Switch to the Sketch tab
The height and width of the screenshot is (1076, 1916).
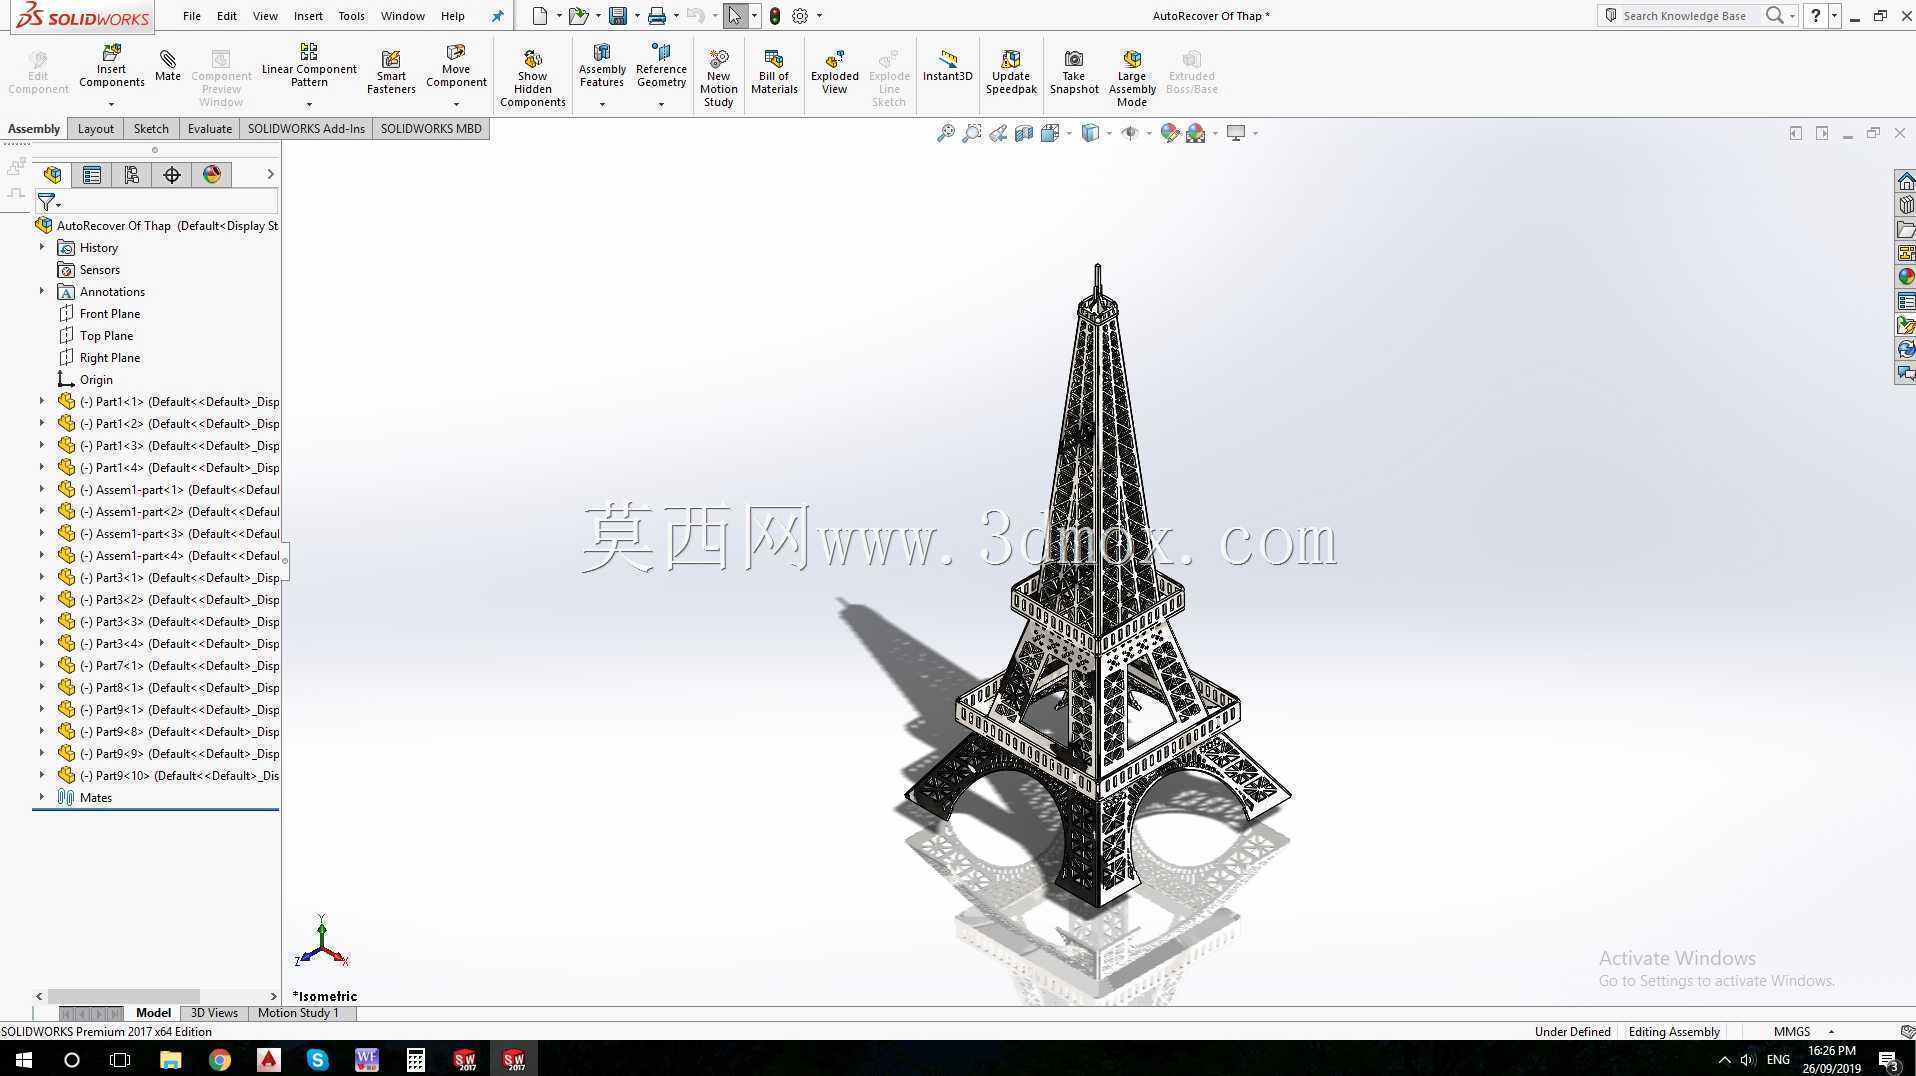pos(151,128)
